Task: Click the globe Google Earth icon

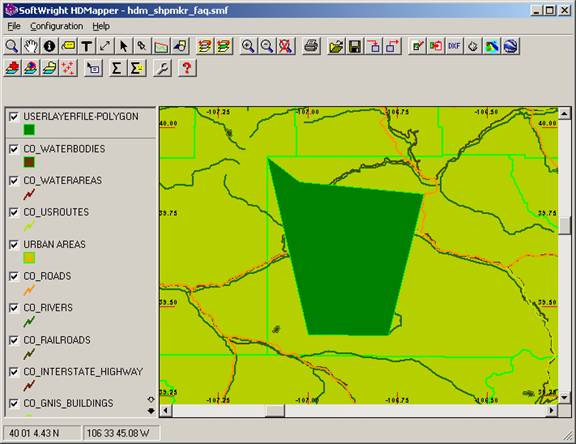Action: pyautogui.click(x=511, y=46)
